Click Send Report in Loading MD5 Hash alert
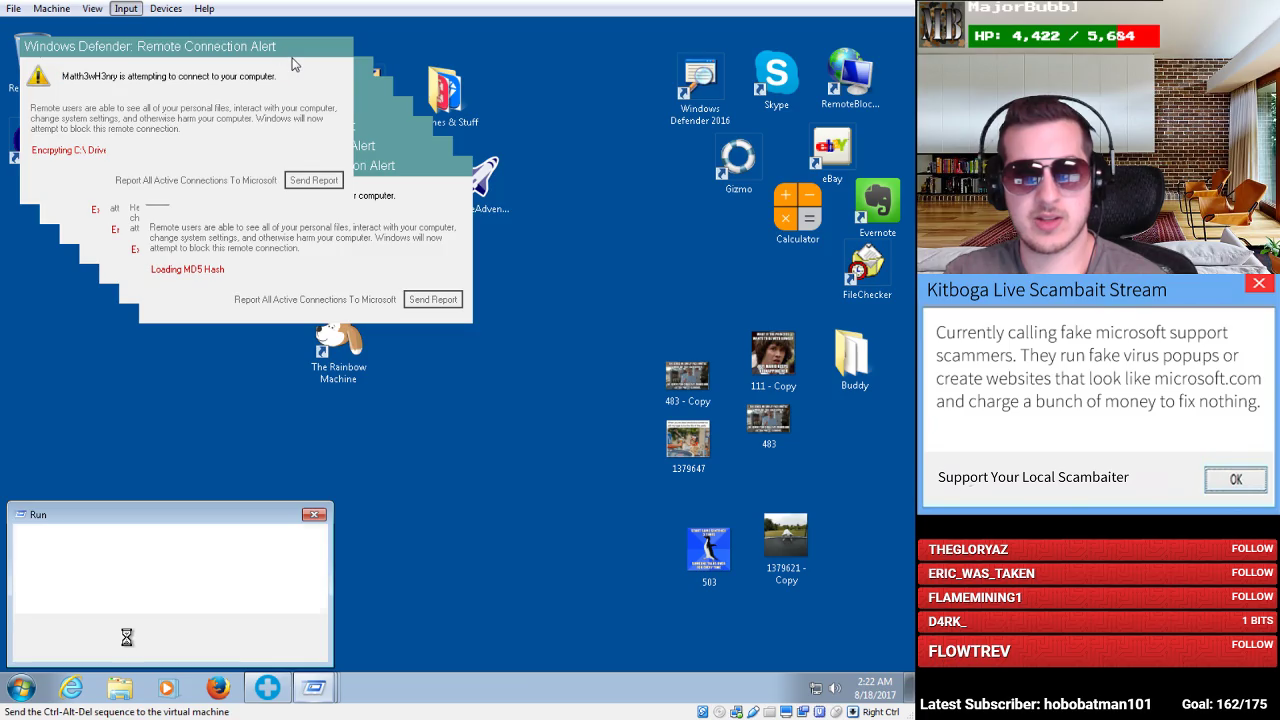Image resolution: width=1280 pixels, height=720 pixels. click(x=433, y=299)
